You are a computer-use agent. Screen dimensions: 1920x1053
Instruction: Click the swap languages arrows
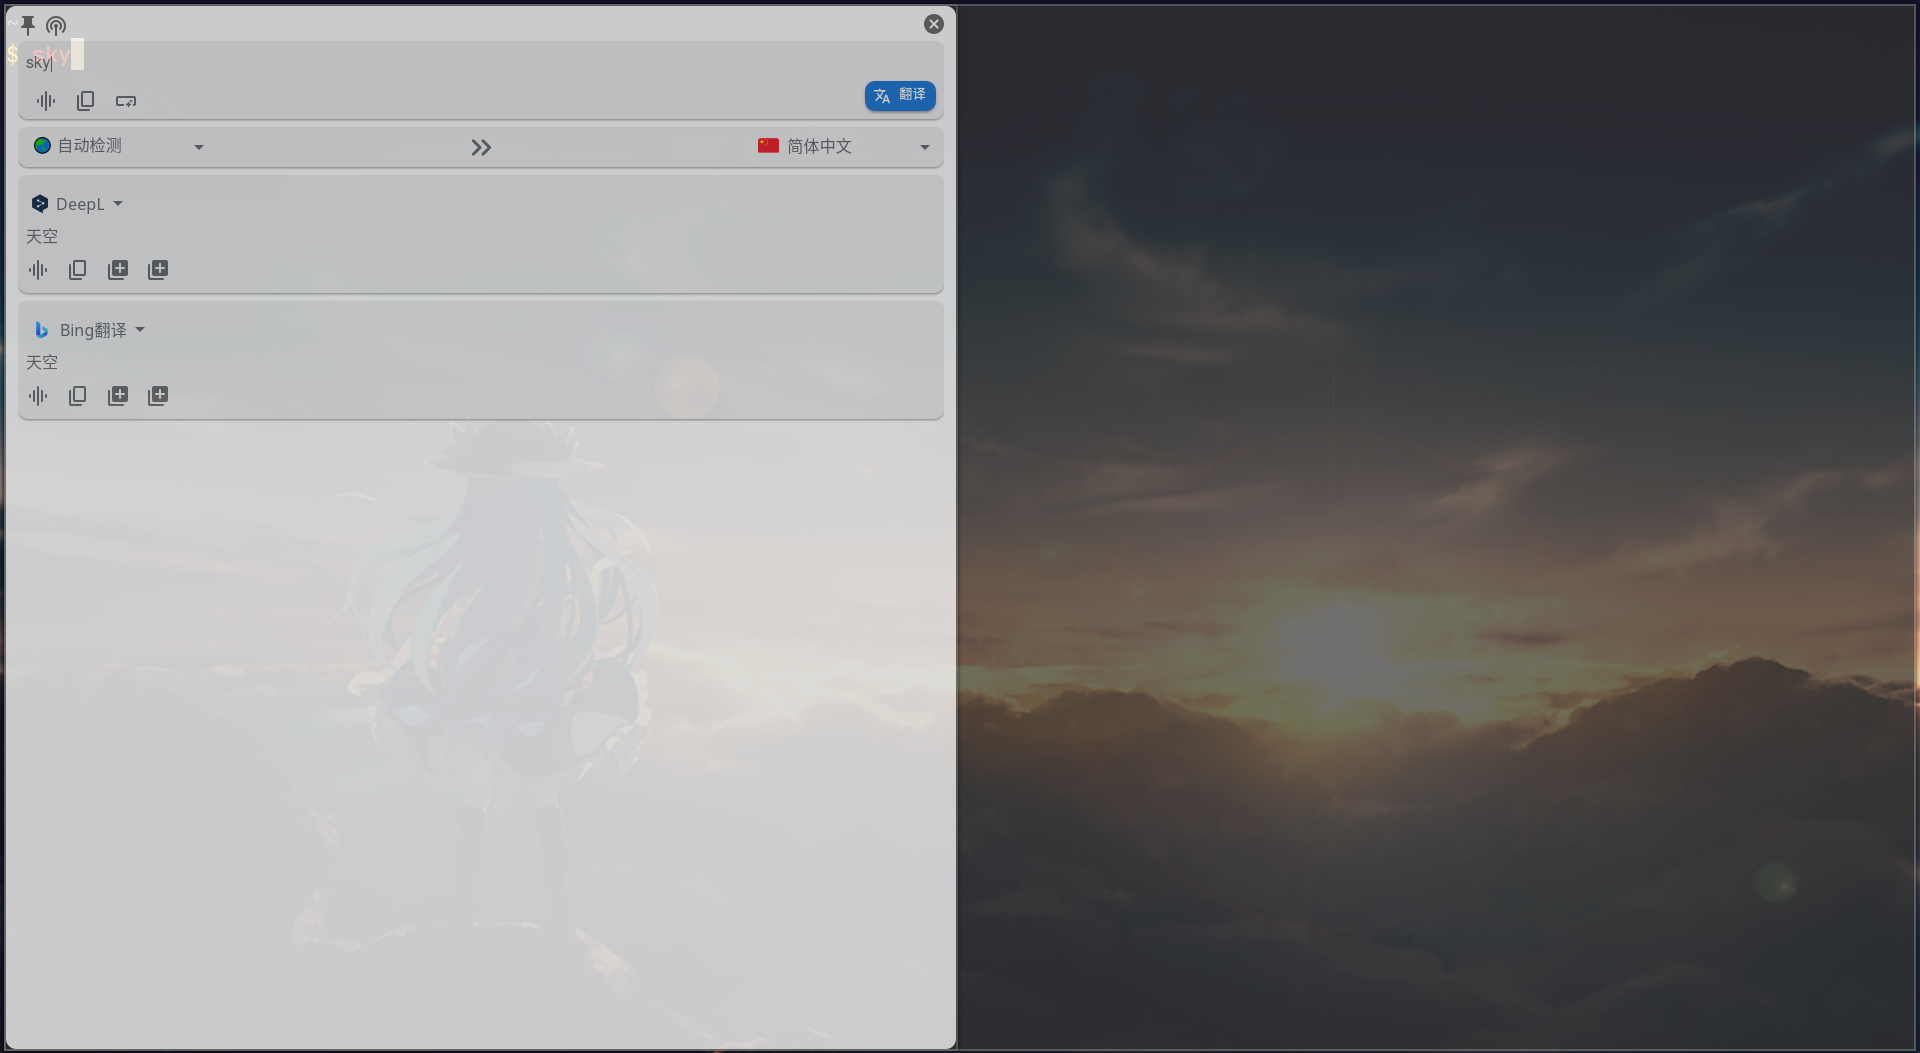pos(480,146)
